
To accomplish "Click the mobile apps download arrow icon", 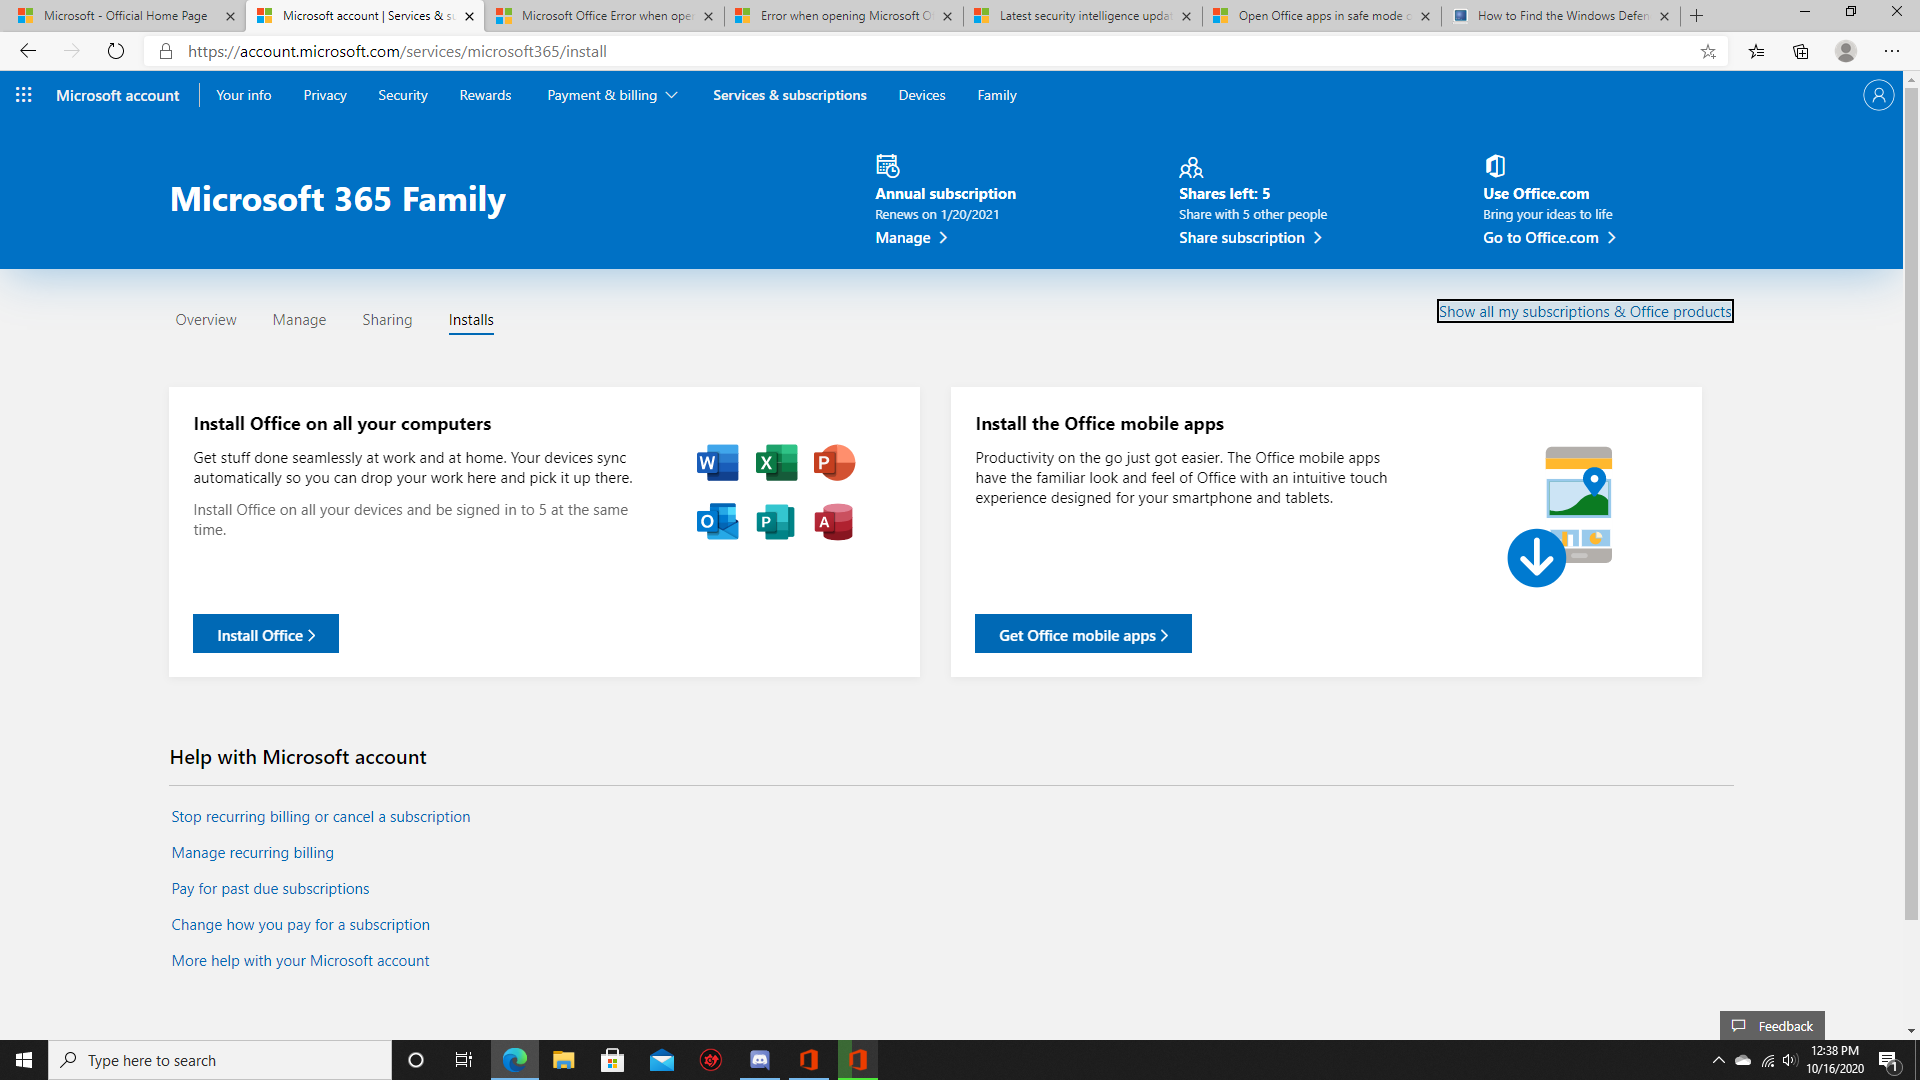I will 1536,558.
